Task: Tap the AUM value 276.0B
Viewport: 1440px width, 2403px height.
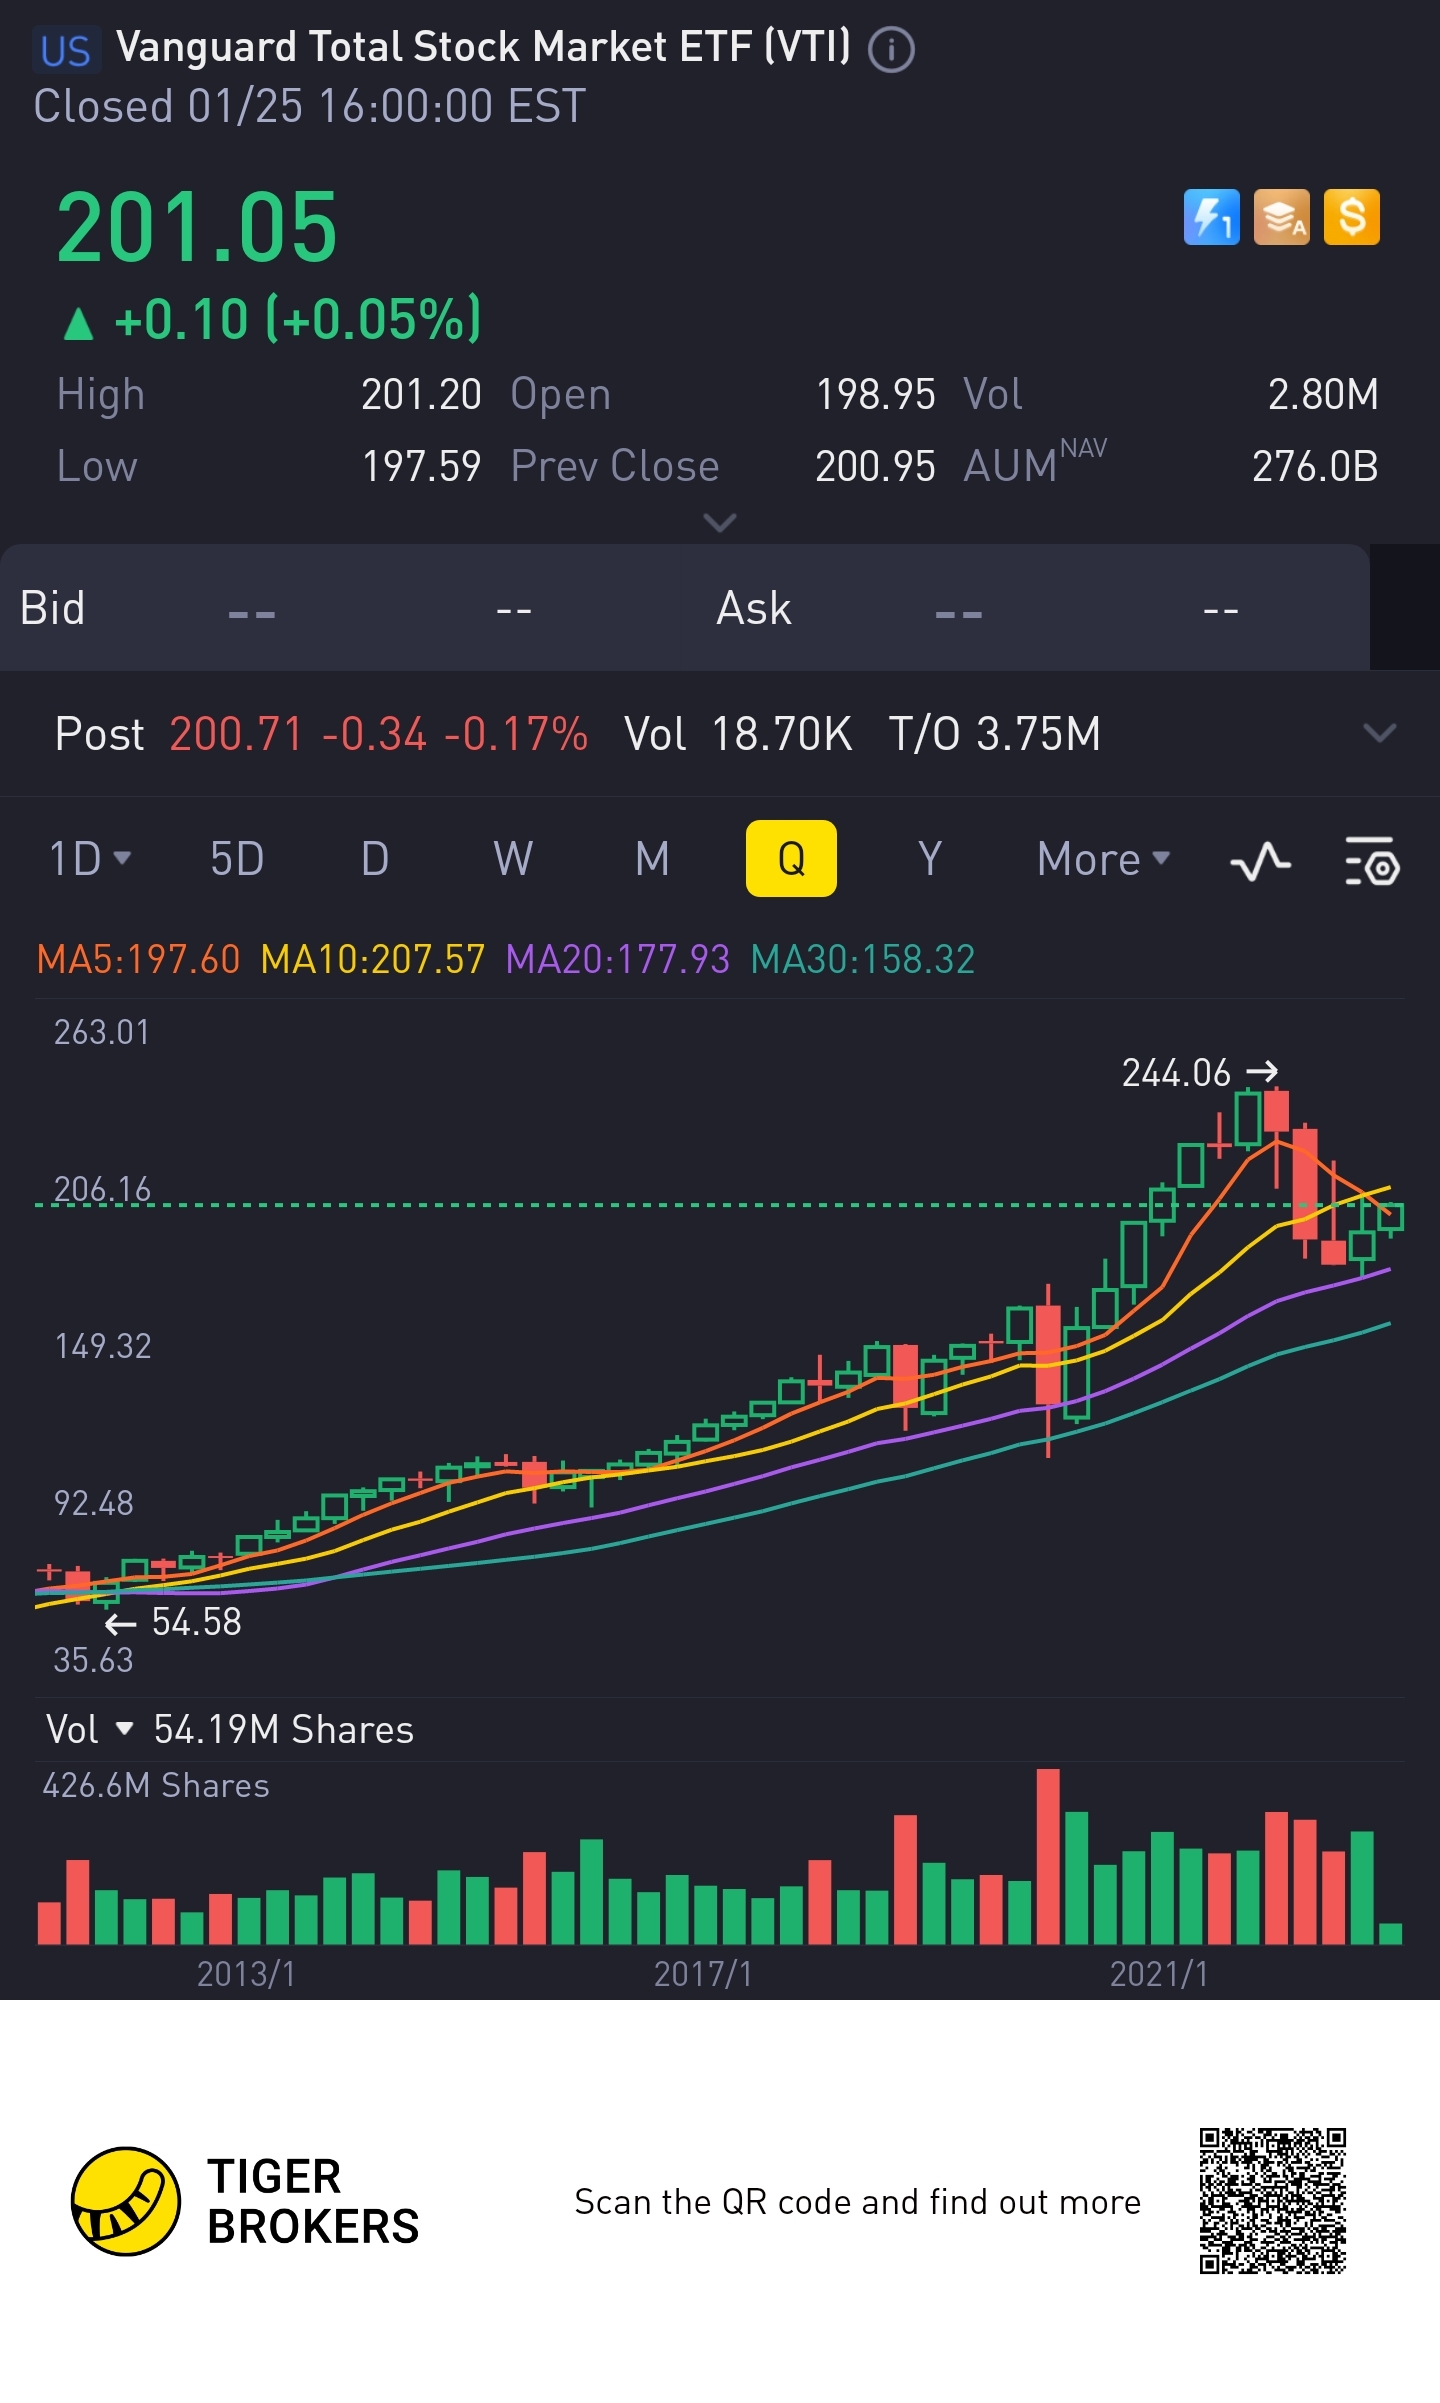Action: (1315, 466)
